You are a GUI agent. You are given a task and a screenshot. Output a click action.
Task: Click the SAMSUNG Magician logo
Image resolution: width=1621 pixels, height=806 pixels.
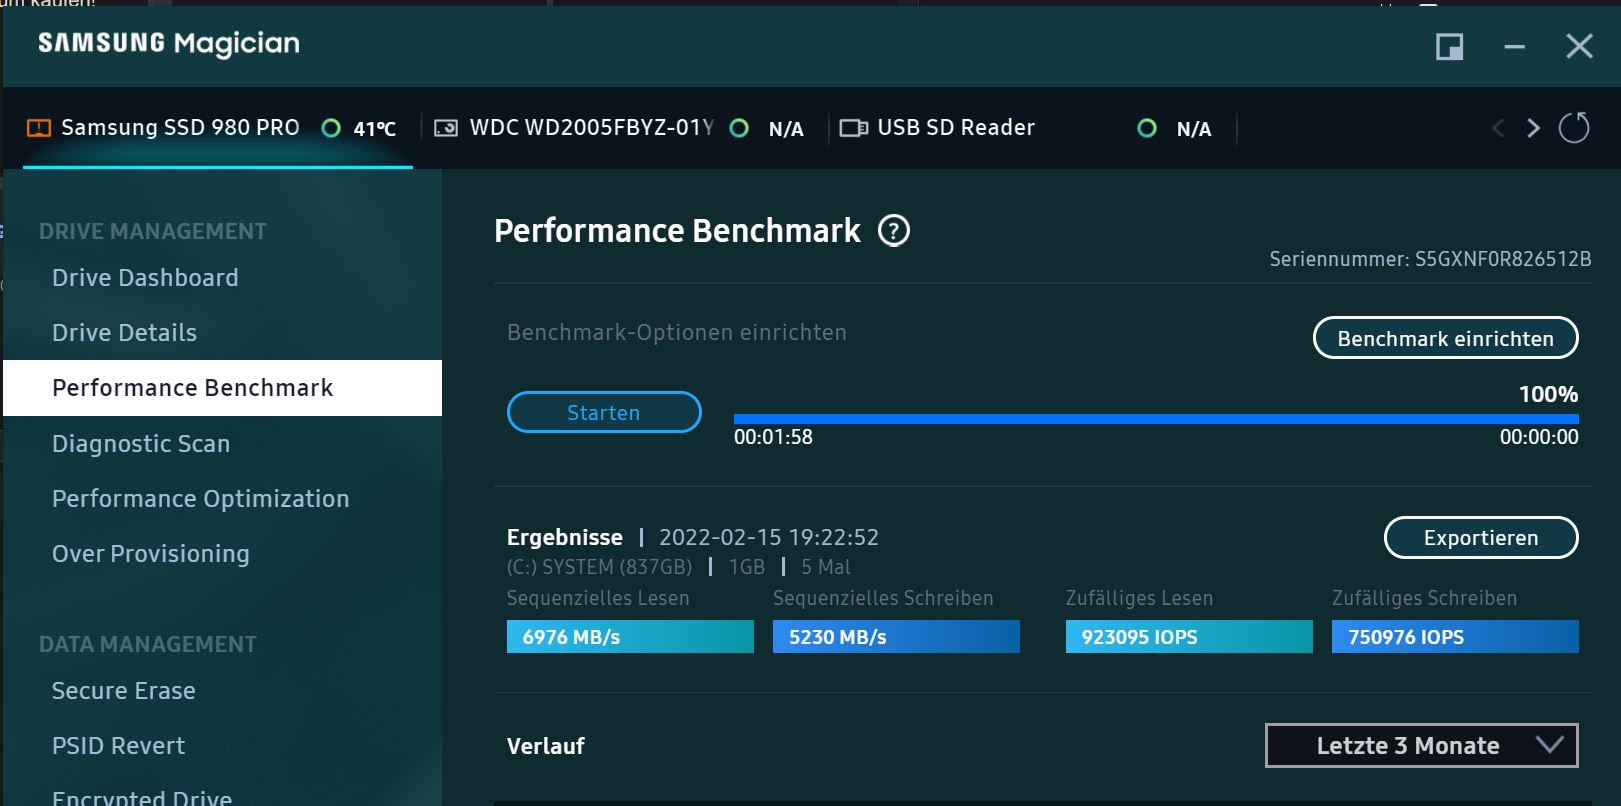pos(169,44)
